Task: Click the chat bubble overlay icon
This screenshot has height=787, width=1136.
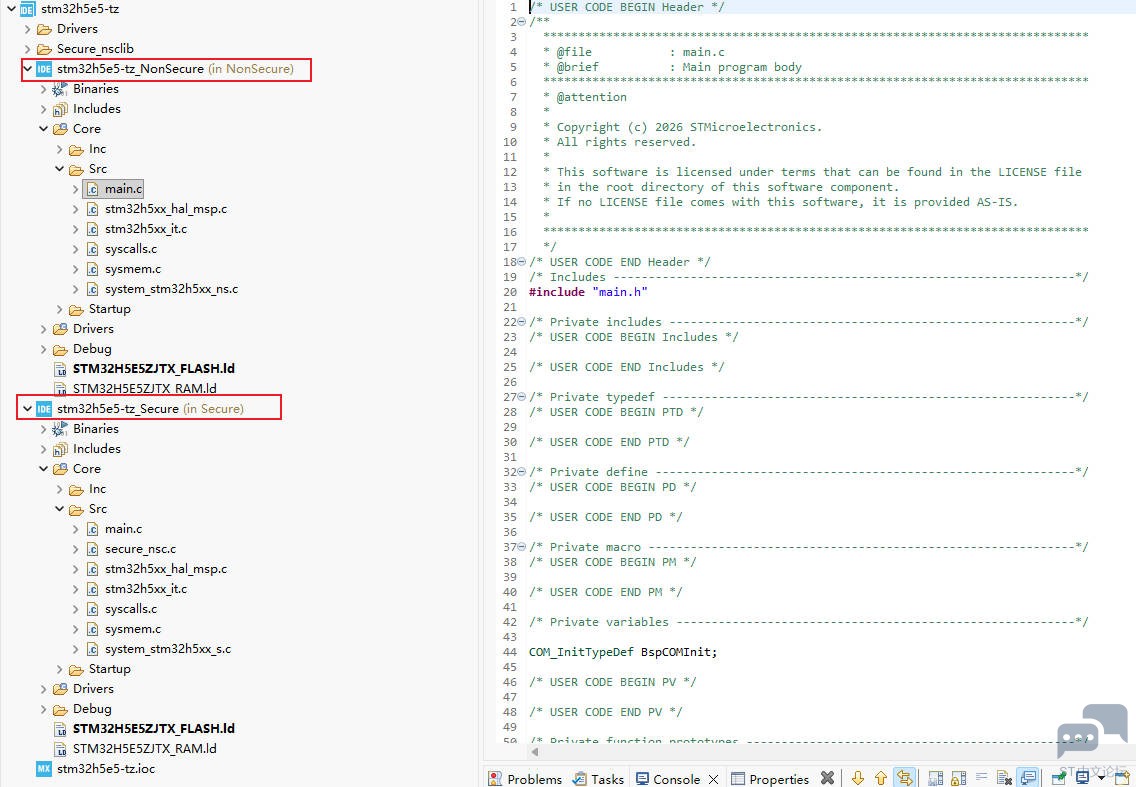Action: pyautogui.click(x=1092, y=730)
